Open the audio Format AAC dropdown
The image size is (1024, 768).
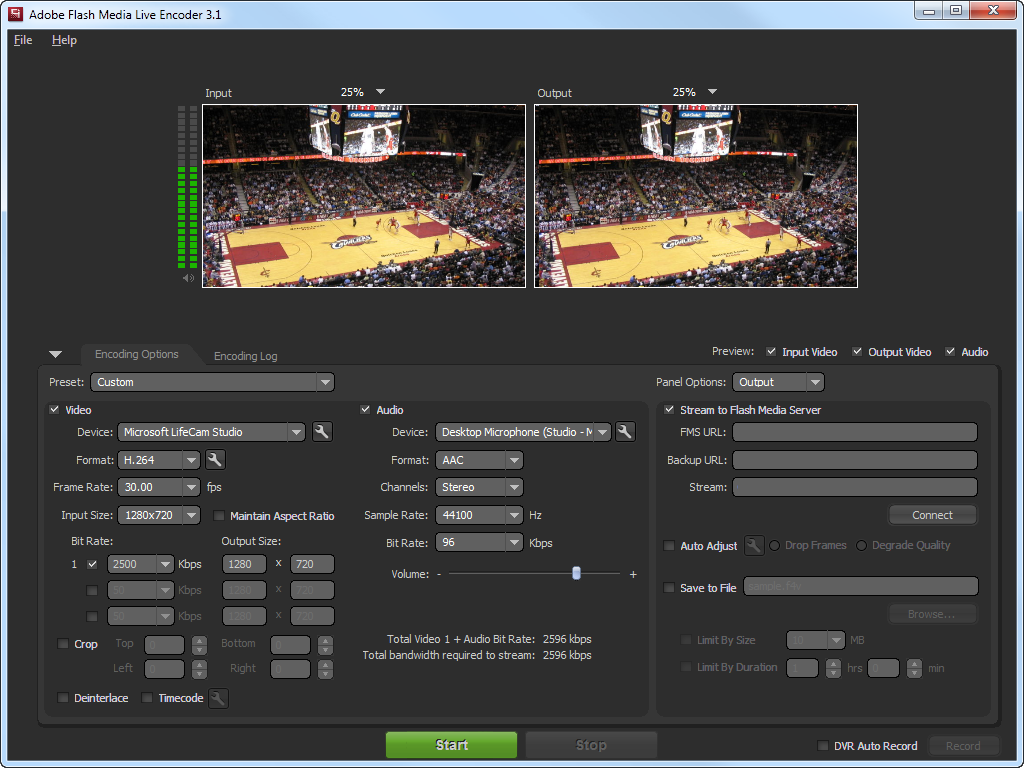479,460
